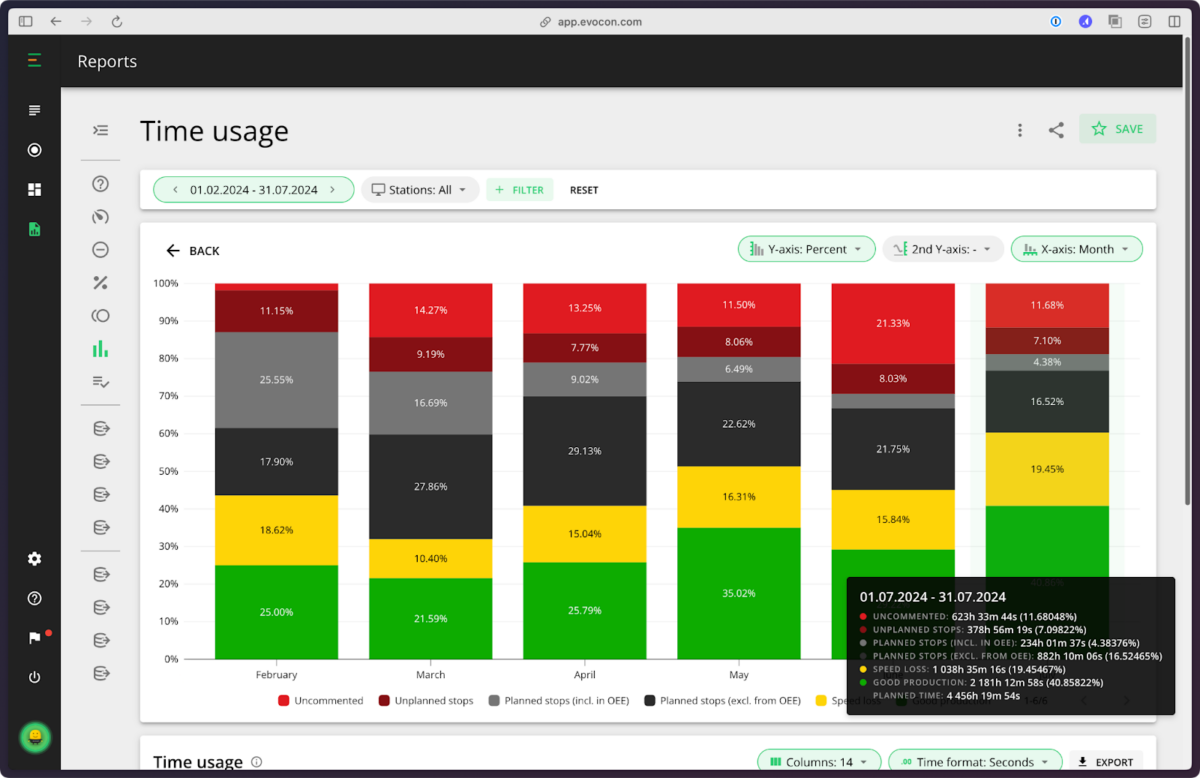This screenshot has height=778, width=1200.
Task: Go to next date range arrow
Action: tap(332, 190)
